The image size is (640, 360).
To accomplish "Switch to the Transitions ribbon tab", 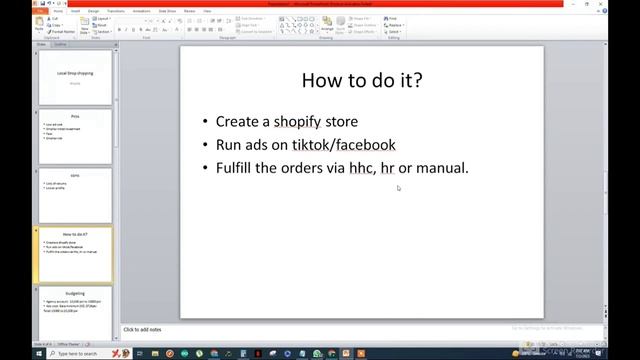I will tap(116, 11).
